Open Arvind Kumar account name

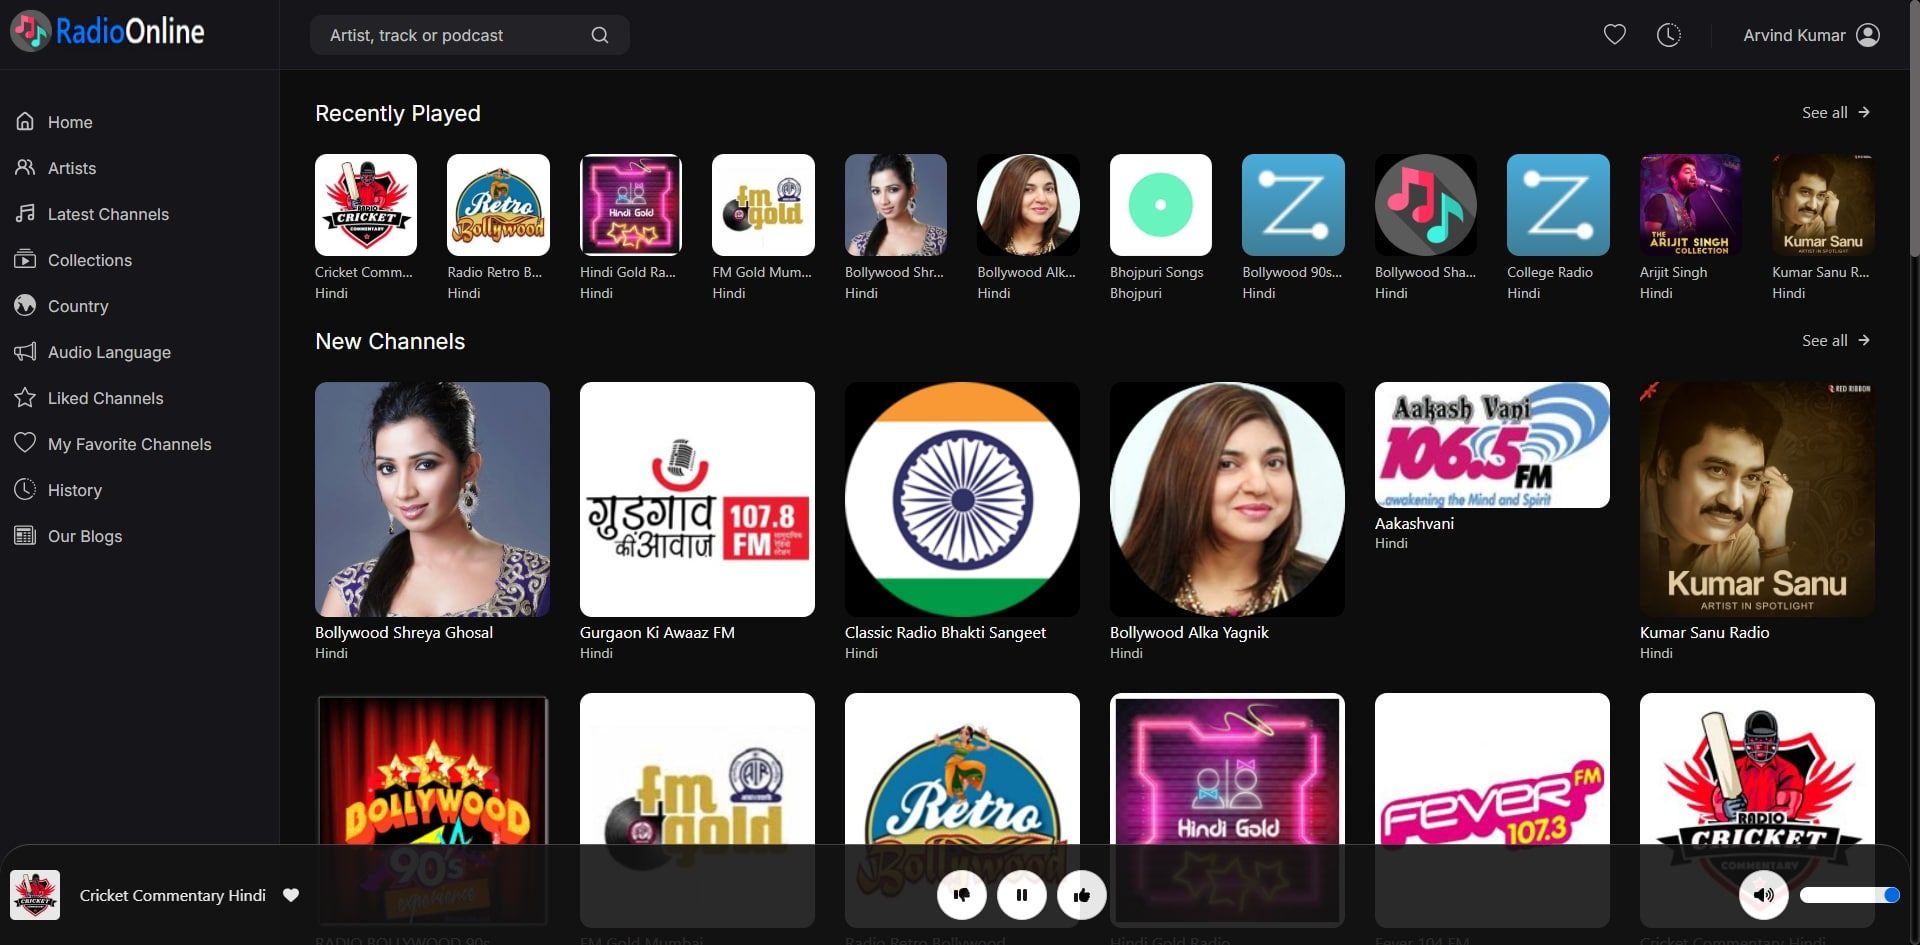click(x=1794, y=35)
